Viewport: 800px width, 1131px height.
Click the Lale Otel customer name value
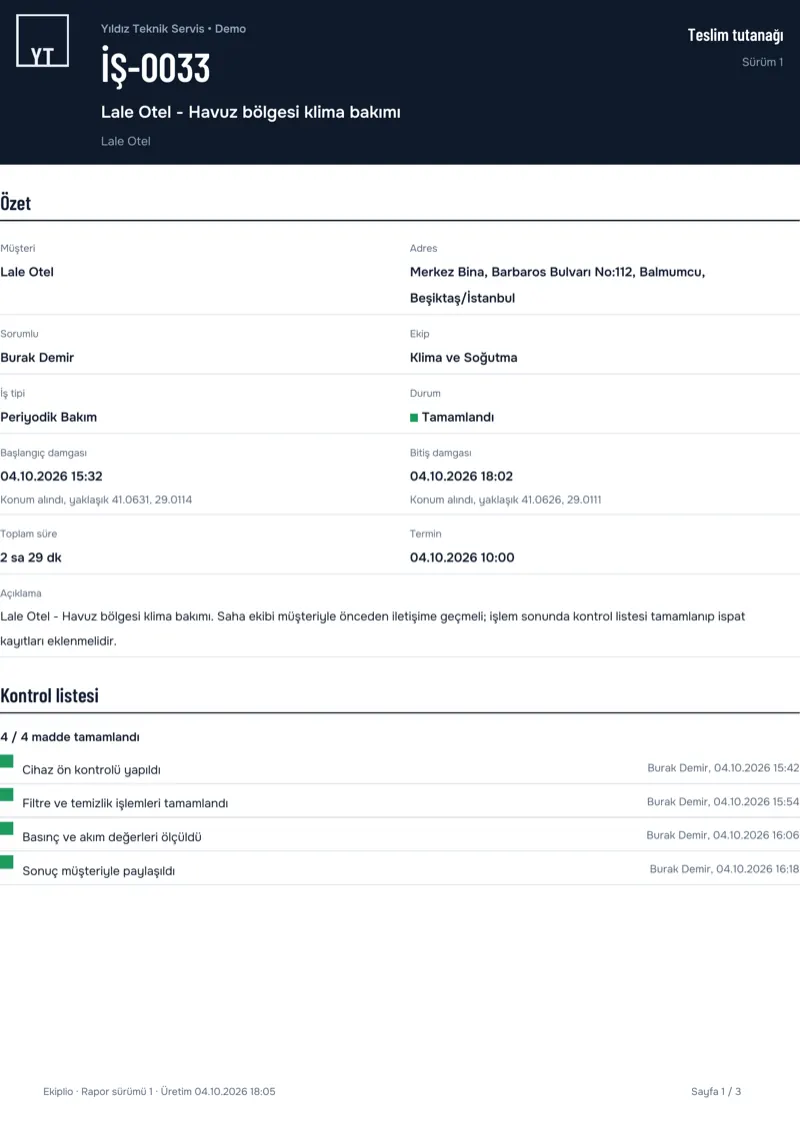tap(27, 272)
